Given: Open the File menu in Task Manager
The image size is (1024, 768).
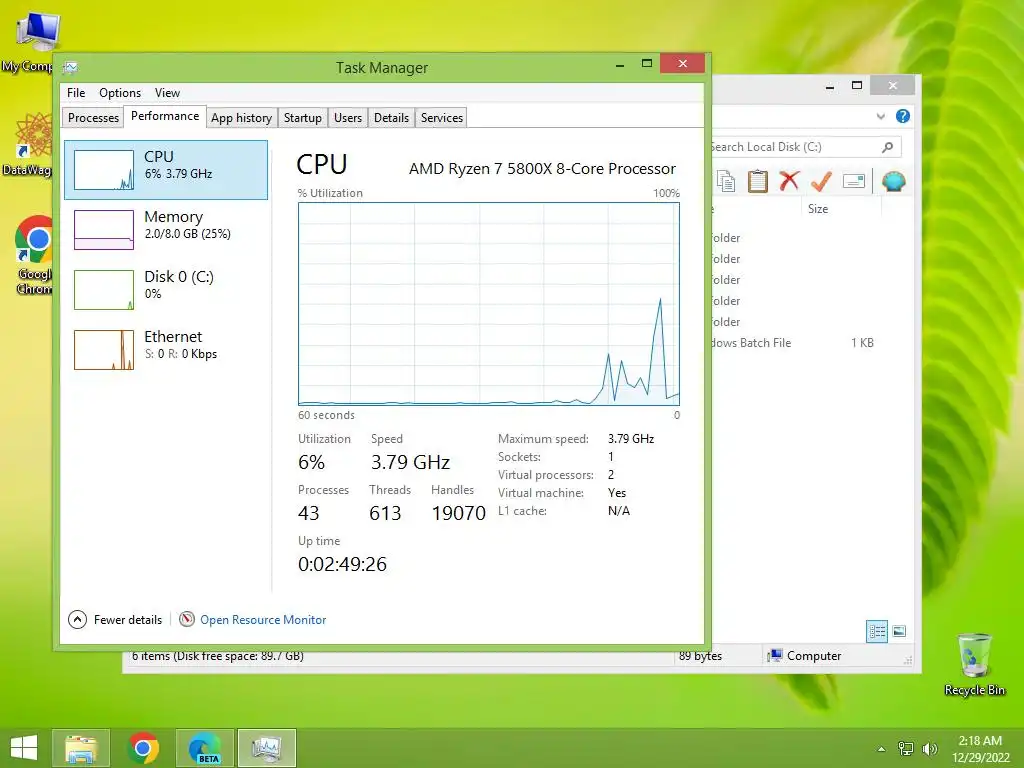Looking at the screenshot, I should (x=76, y=93).
